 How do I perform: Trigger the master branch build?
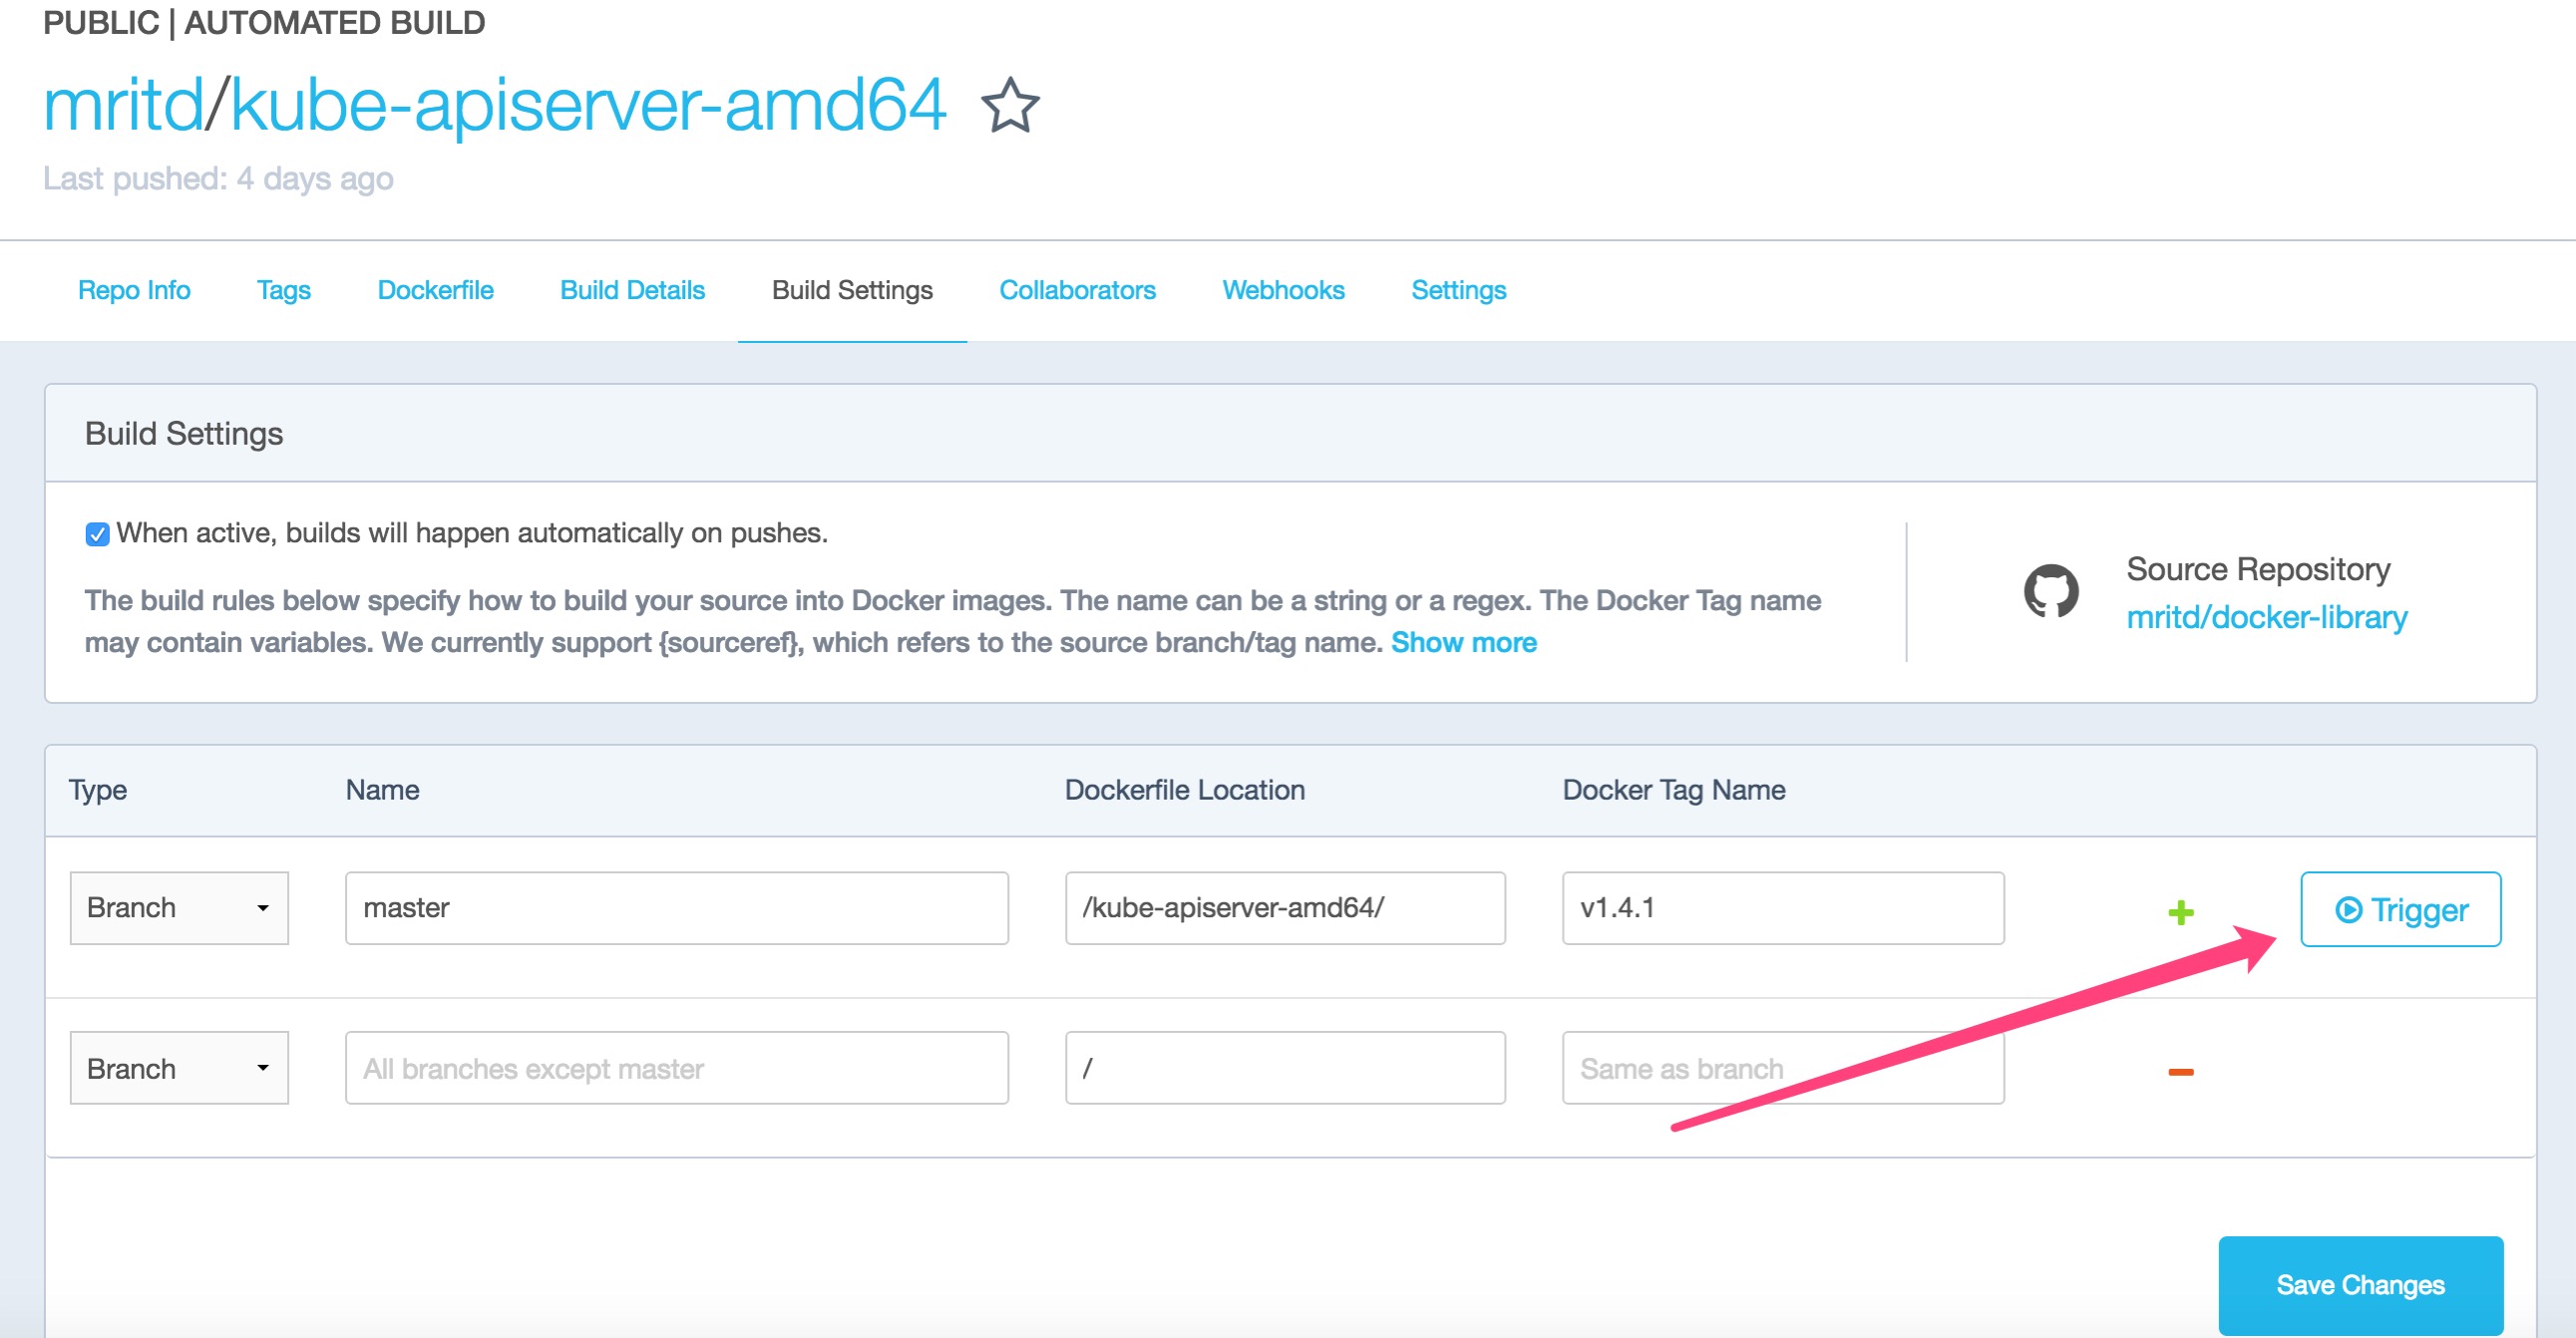2400,909
